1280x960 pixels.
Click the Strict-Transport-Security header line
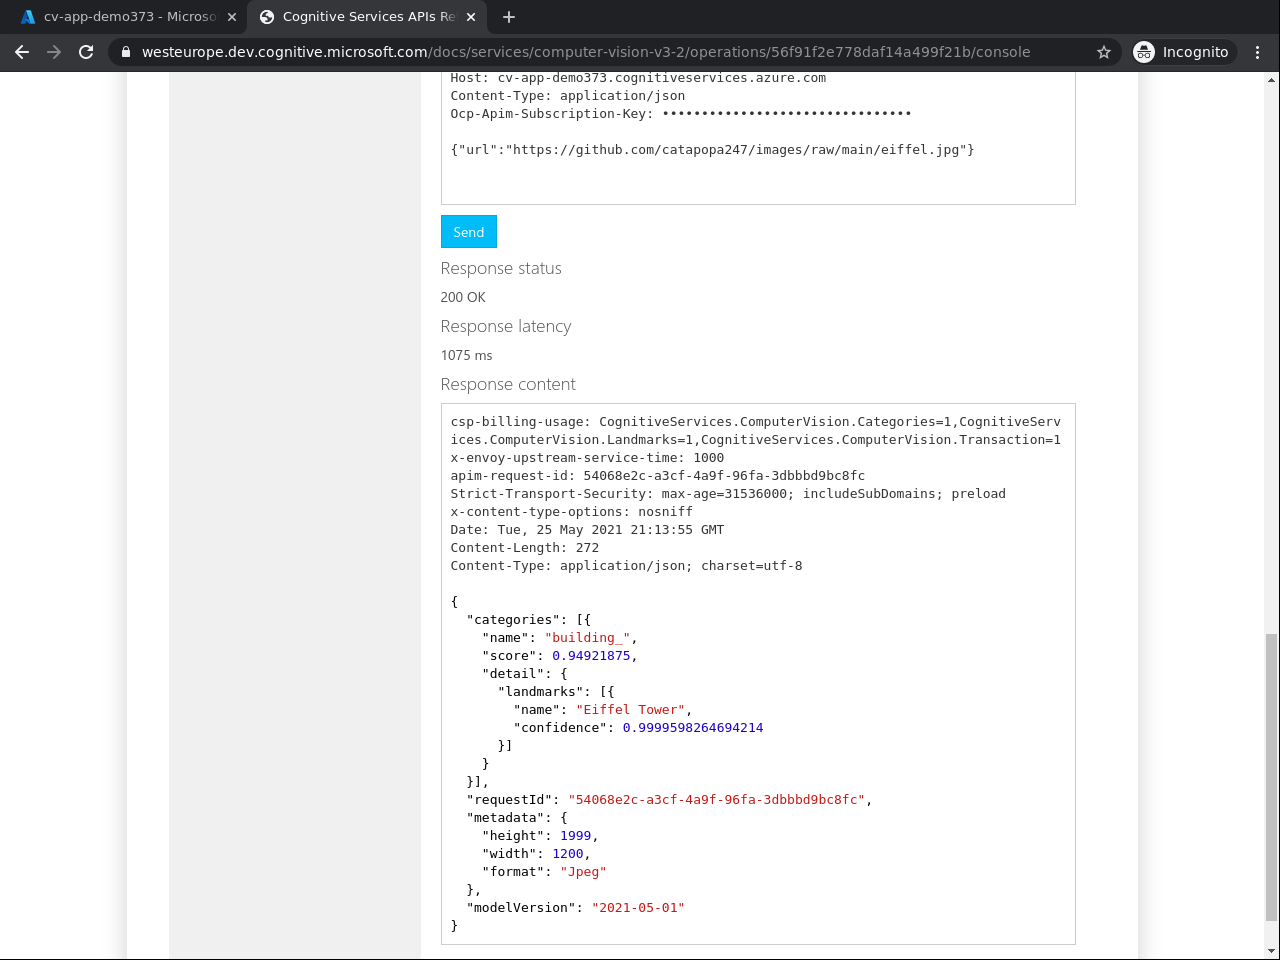click(x=728, y=494)
